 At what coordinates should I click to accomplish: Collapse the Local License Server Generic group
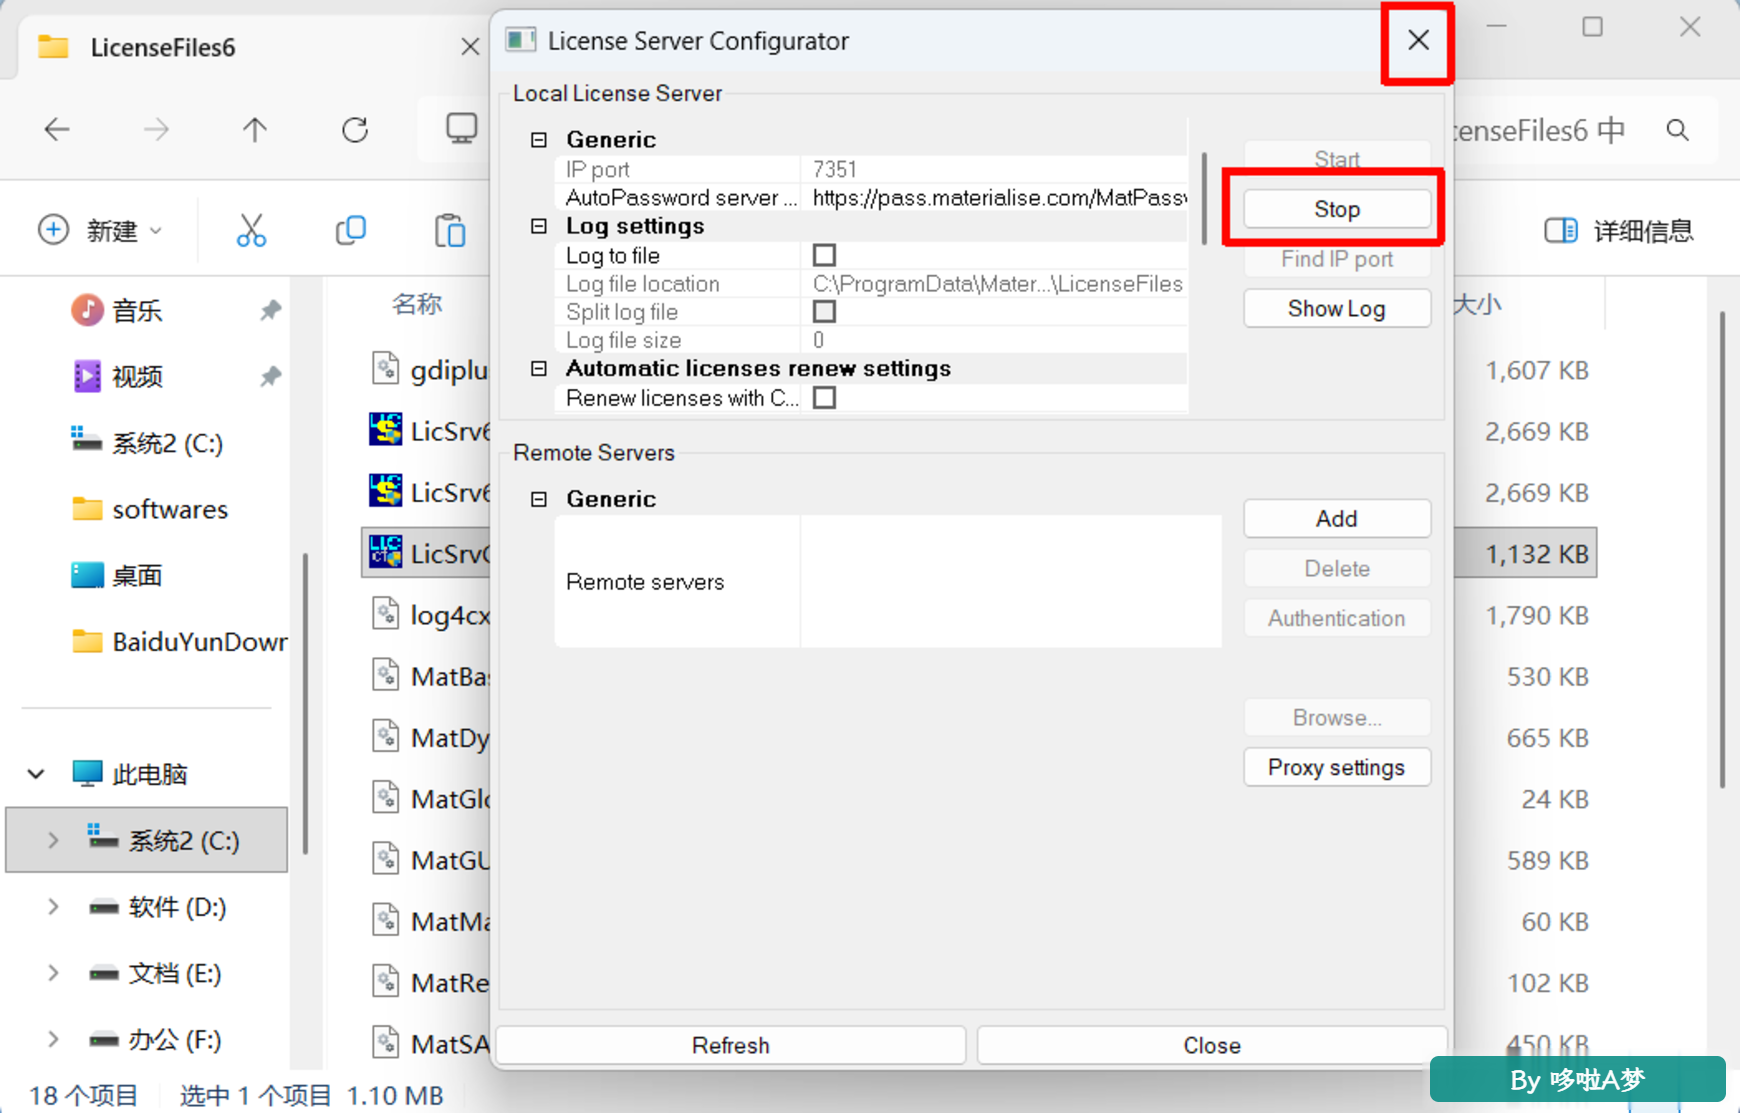pyautogui.click(x=539, y=140)
